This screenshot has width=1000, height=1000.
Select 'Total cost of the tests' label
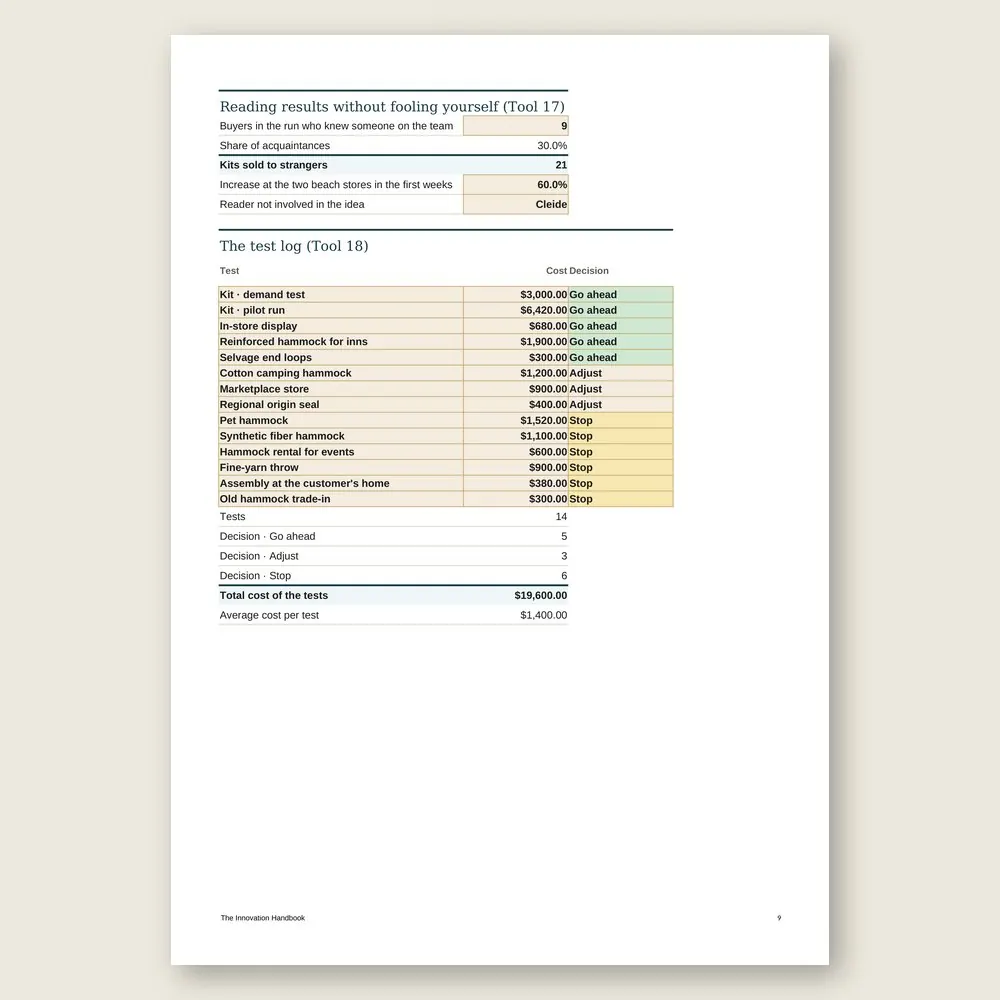click(274, 595)
